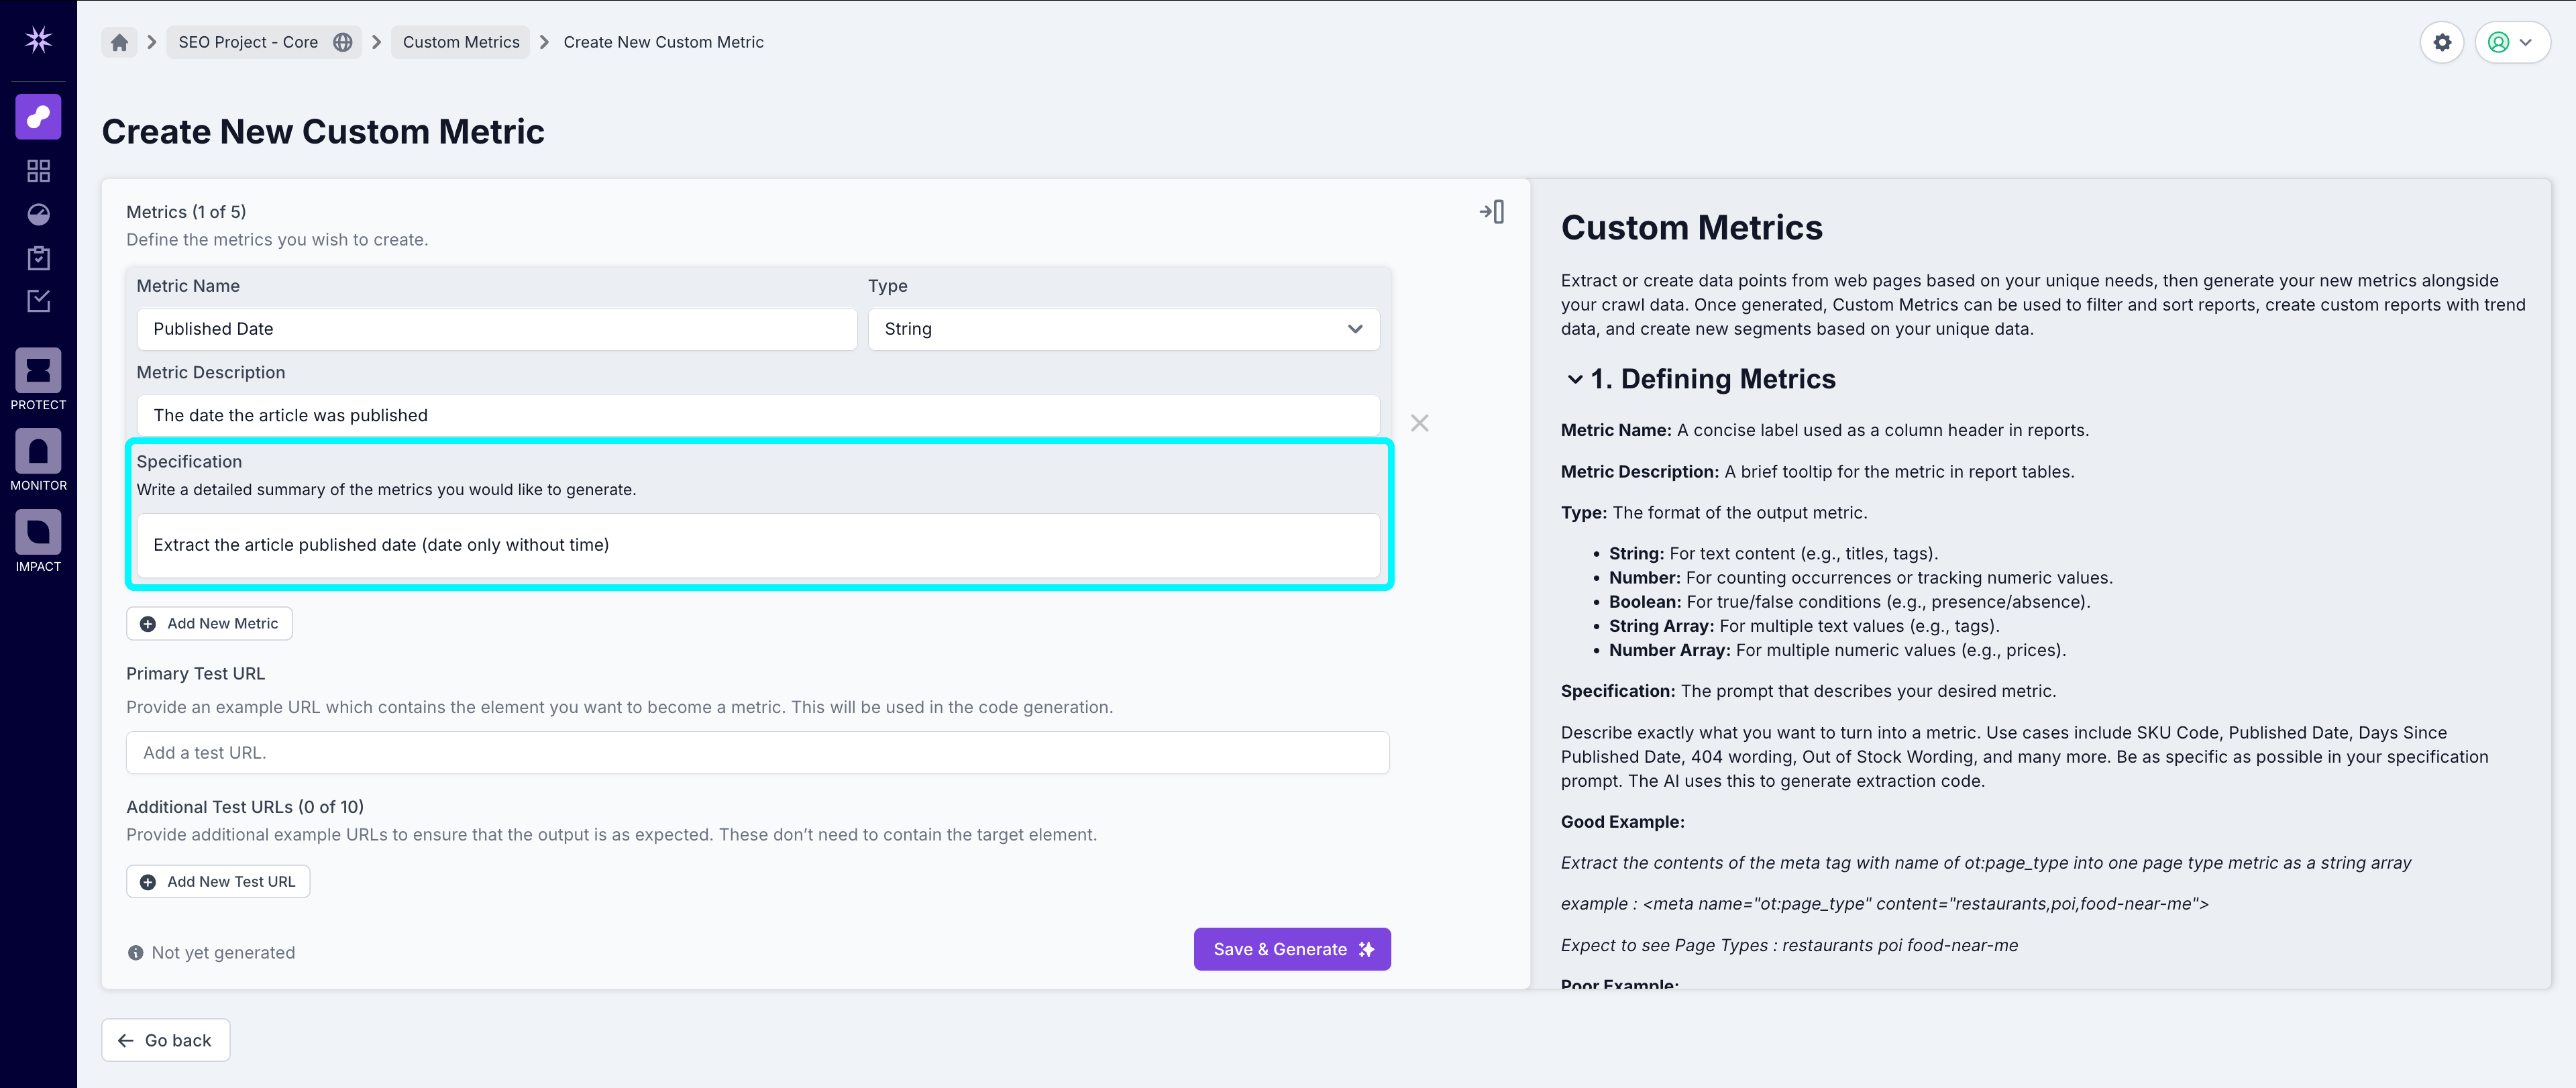2576x1088 pixels.
Task: Click the 'Good Example:' text
Action: [1622, 822]
